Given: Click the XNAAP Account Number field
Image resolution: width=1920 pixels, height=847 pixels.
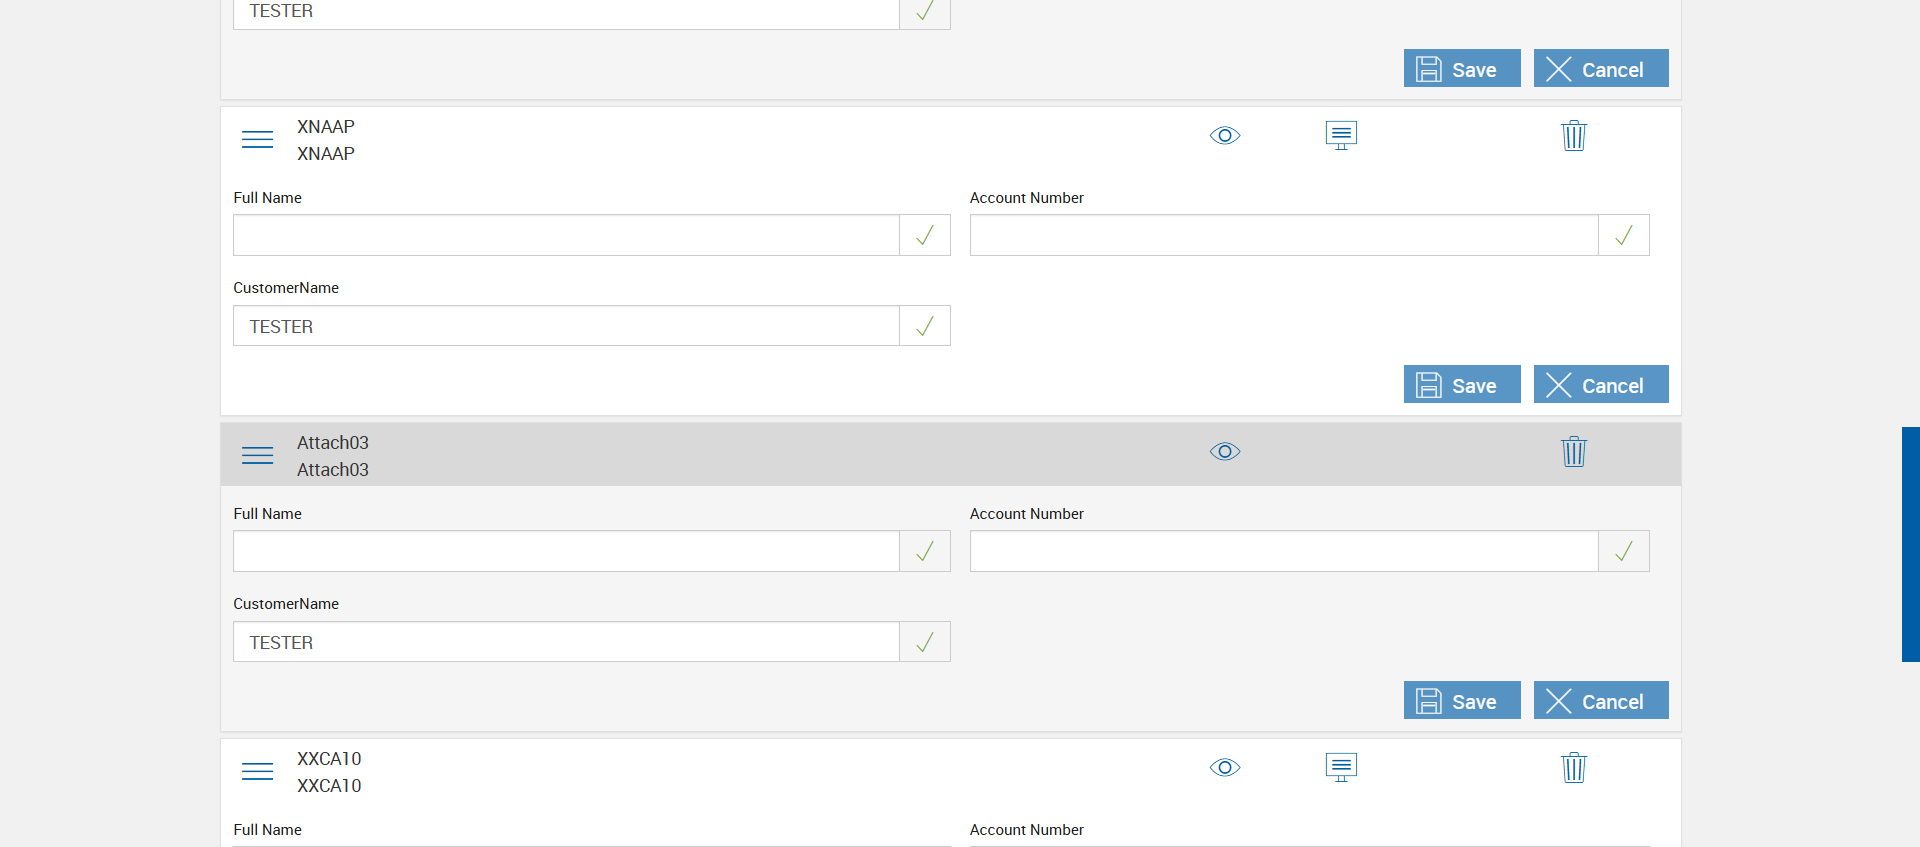Looking at the screenshot, I should pyautogui.click(x=1284, y=235).
